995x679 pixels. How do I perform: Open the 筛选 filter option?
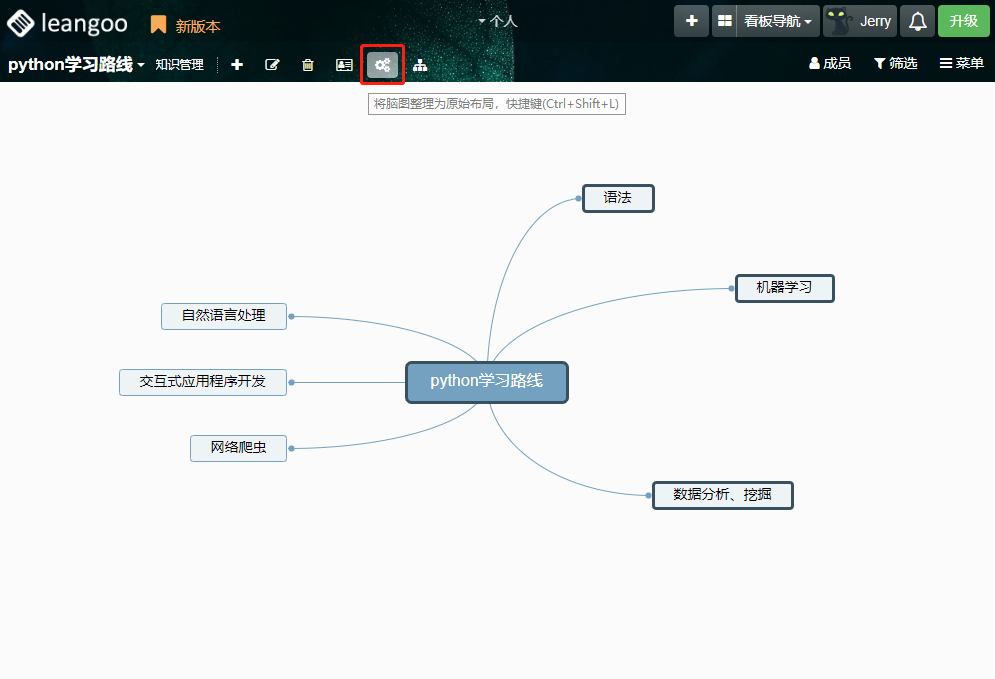[895, 63]
